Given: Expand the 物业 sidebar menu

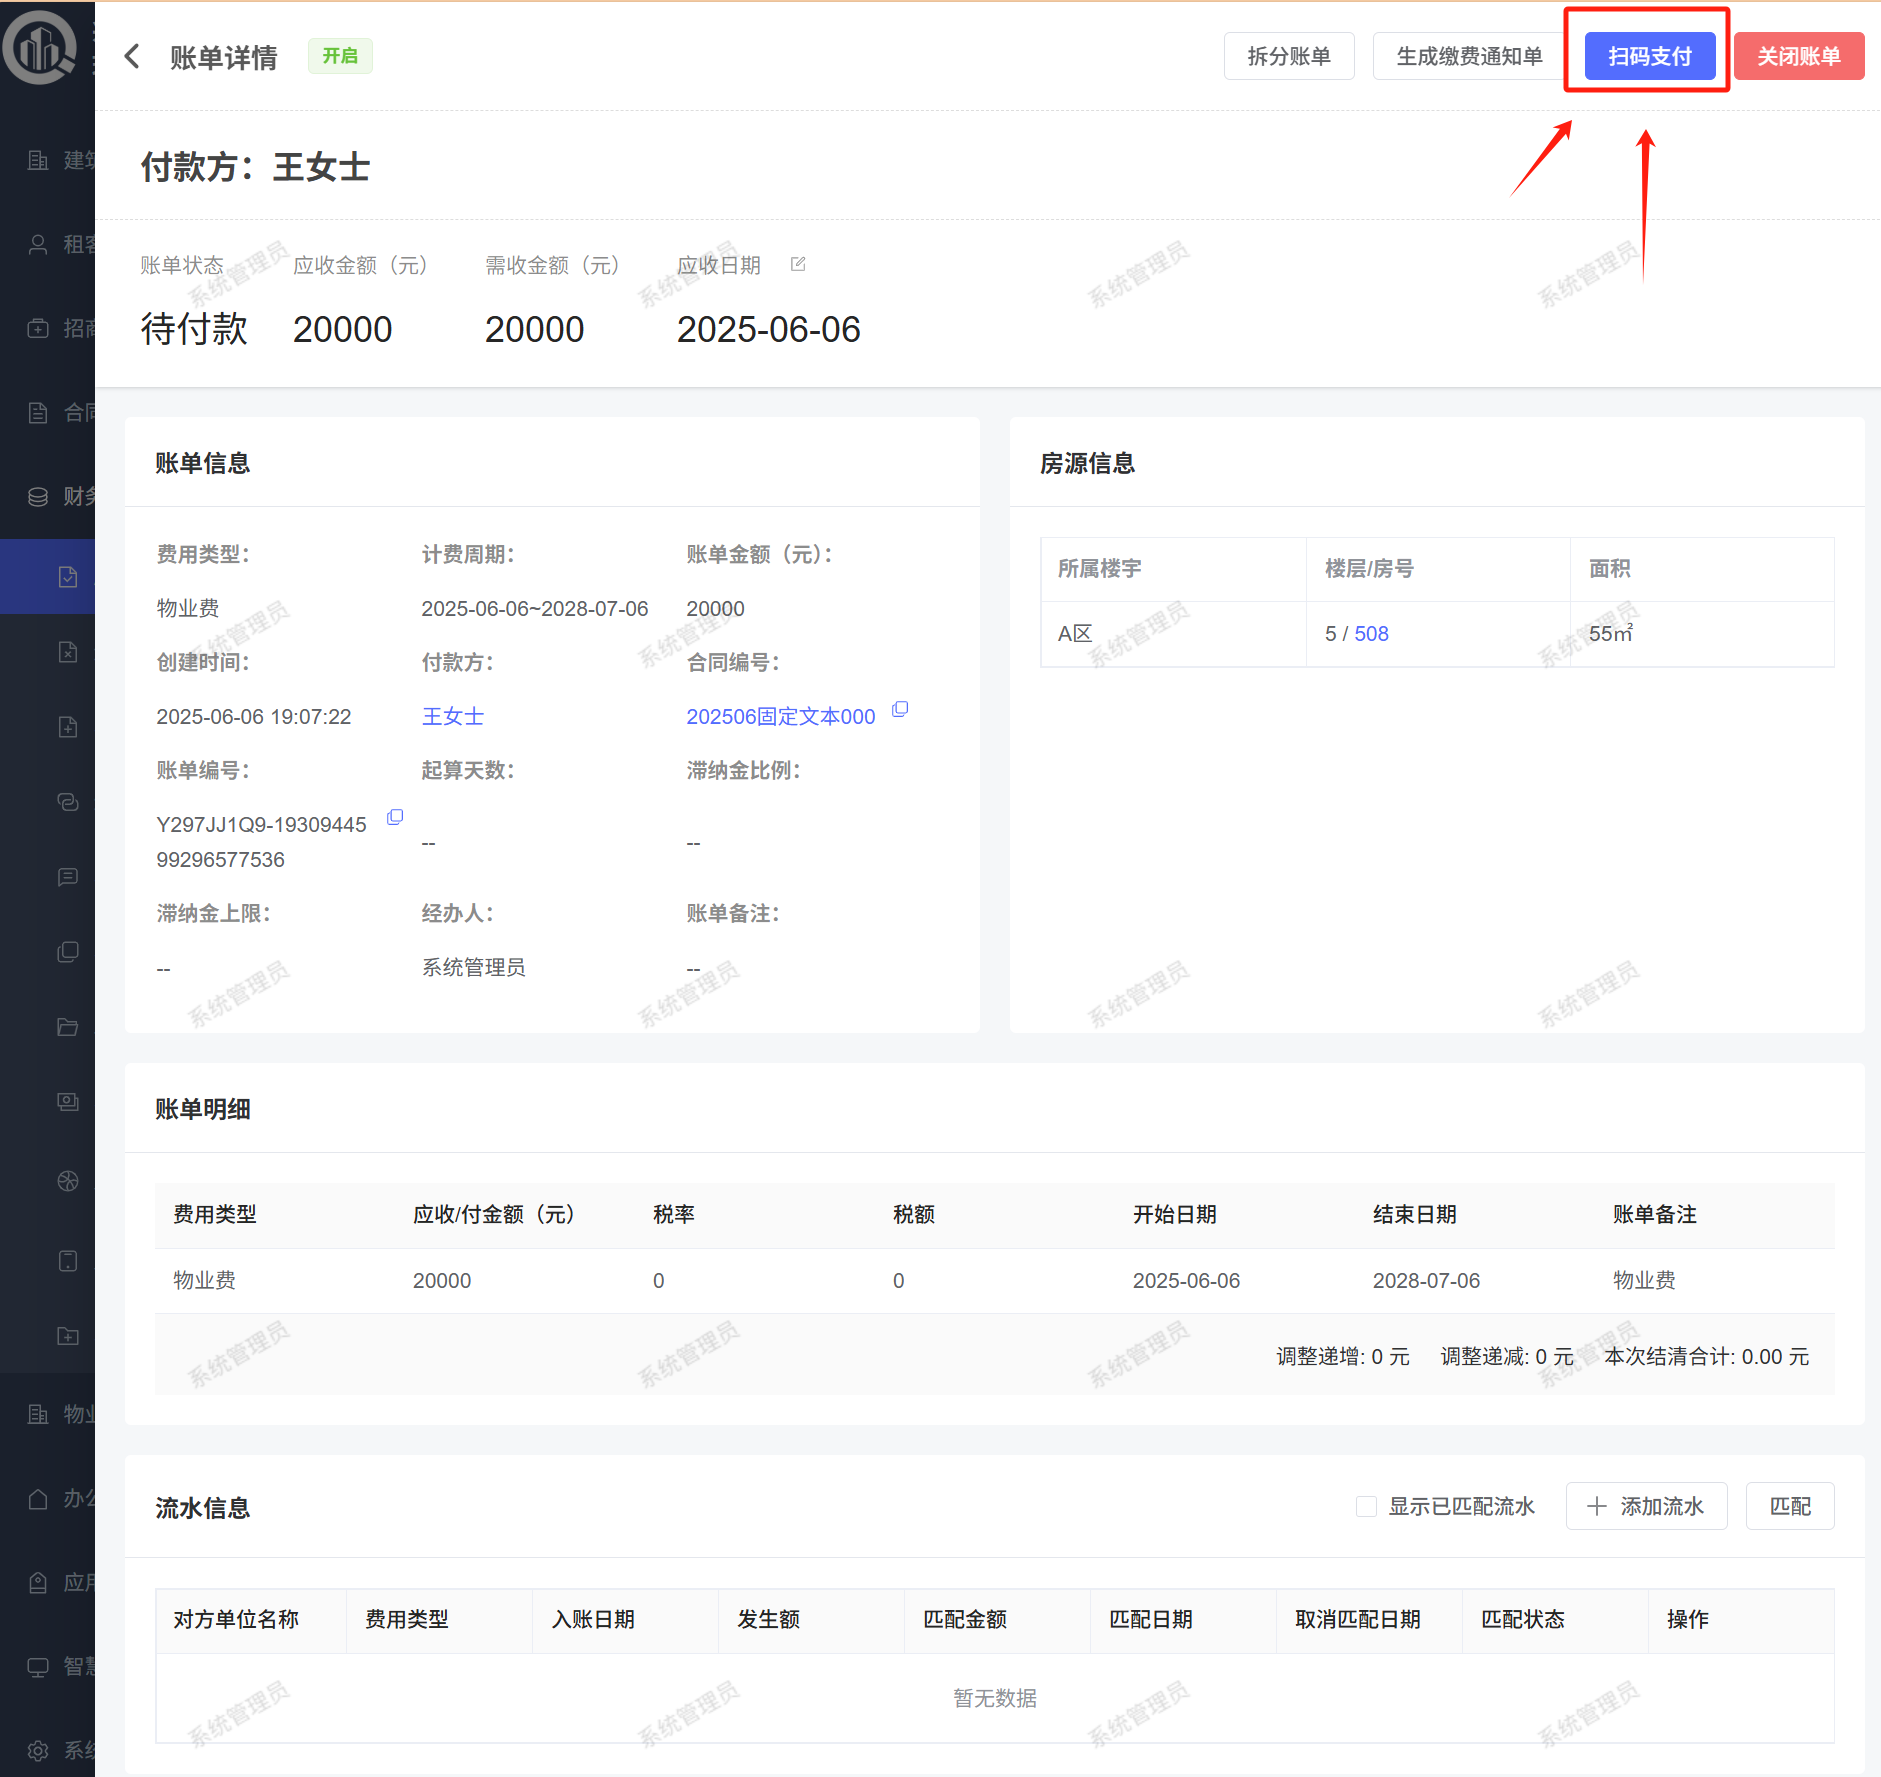Looking at the screenshot, I should coord(60,1414).
